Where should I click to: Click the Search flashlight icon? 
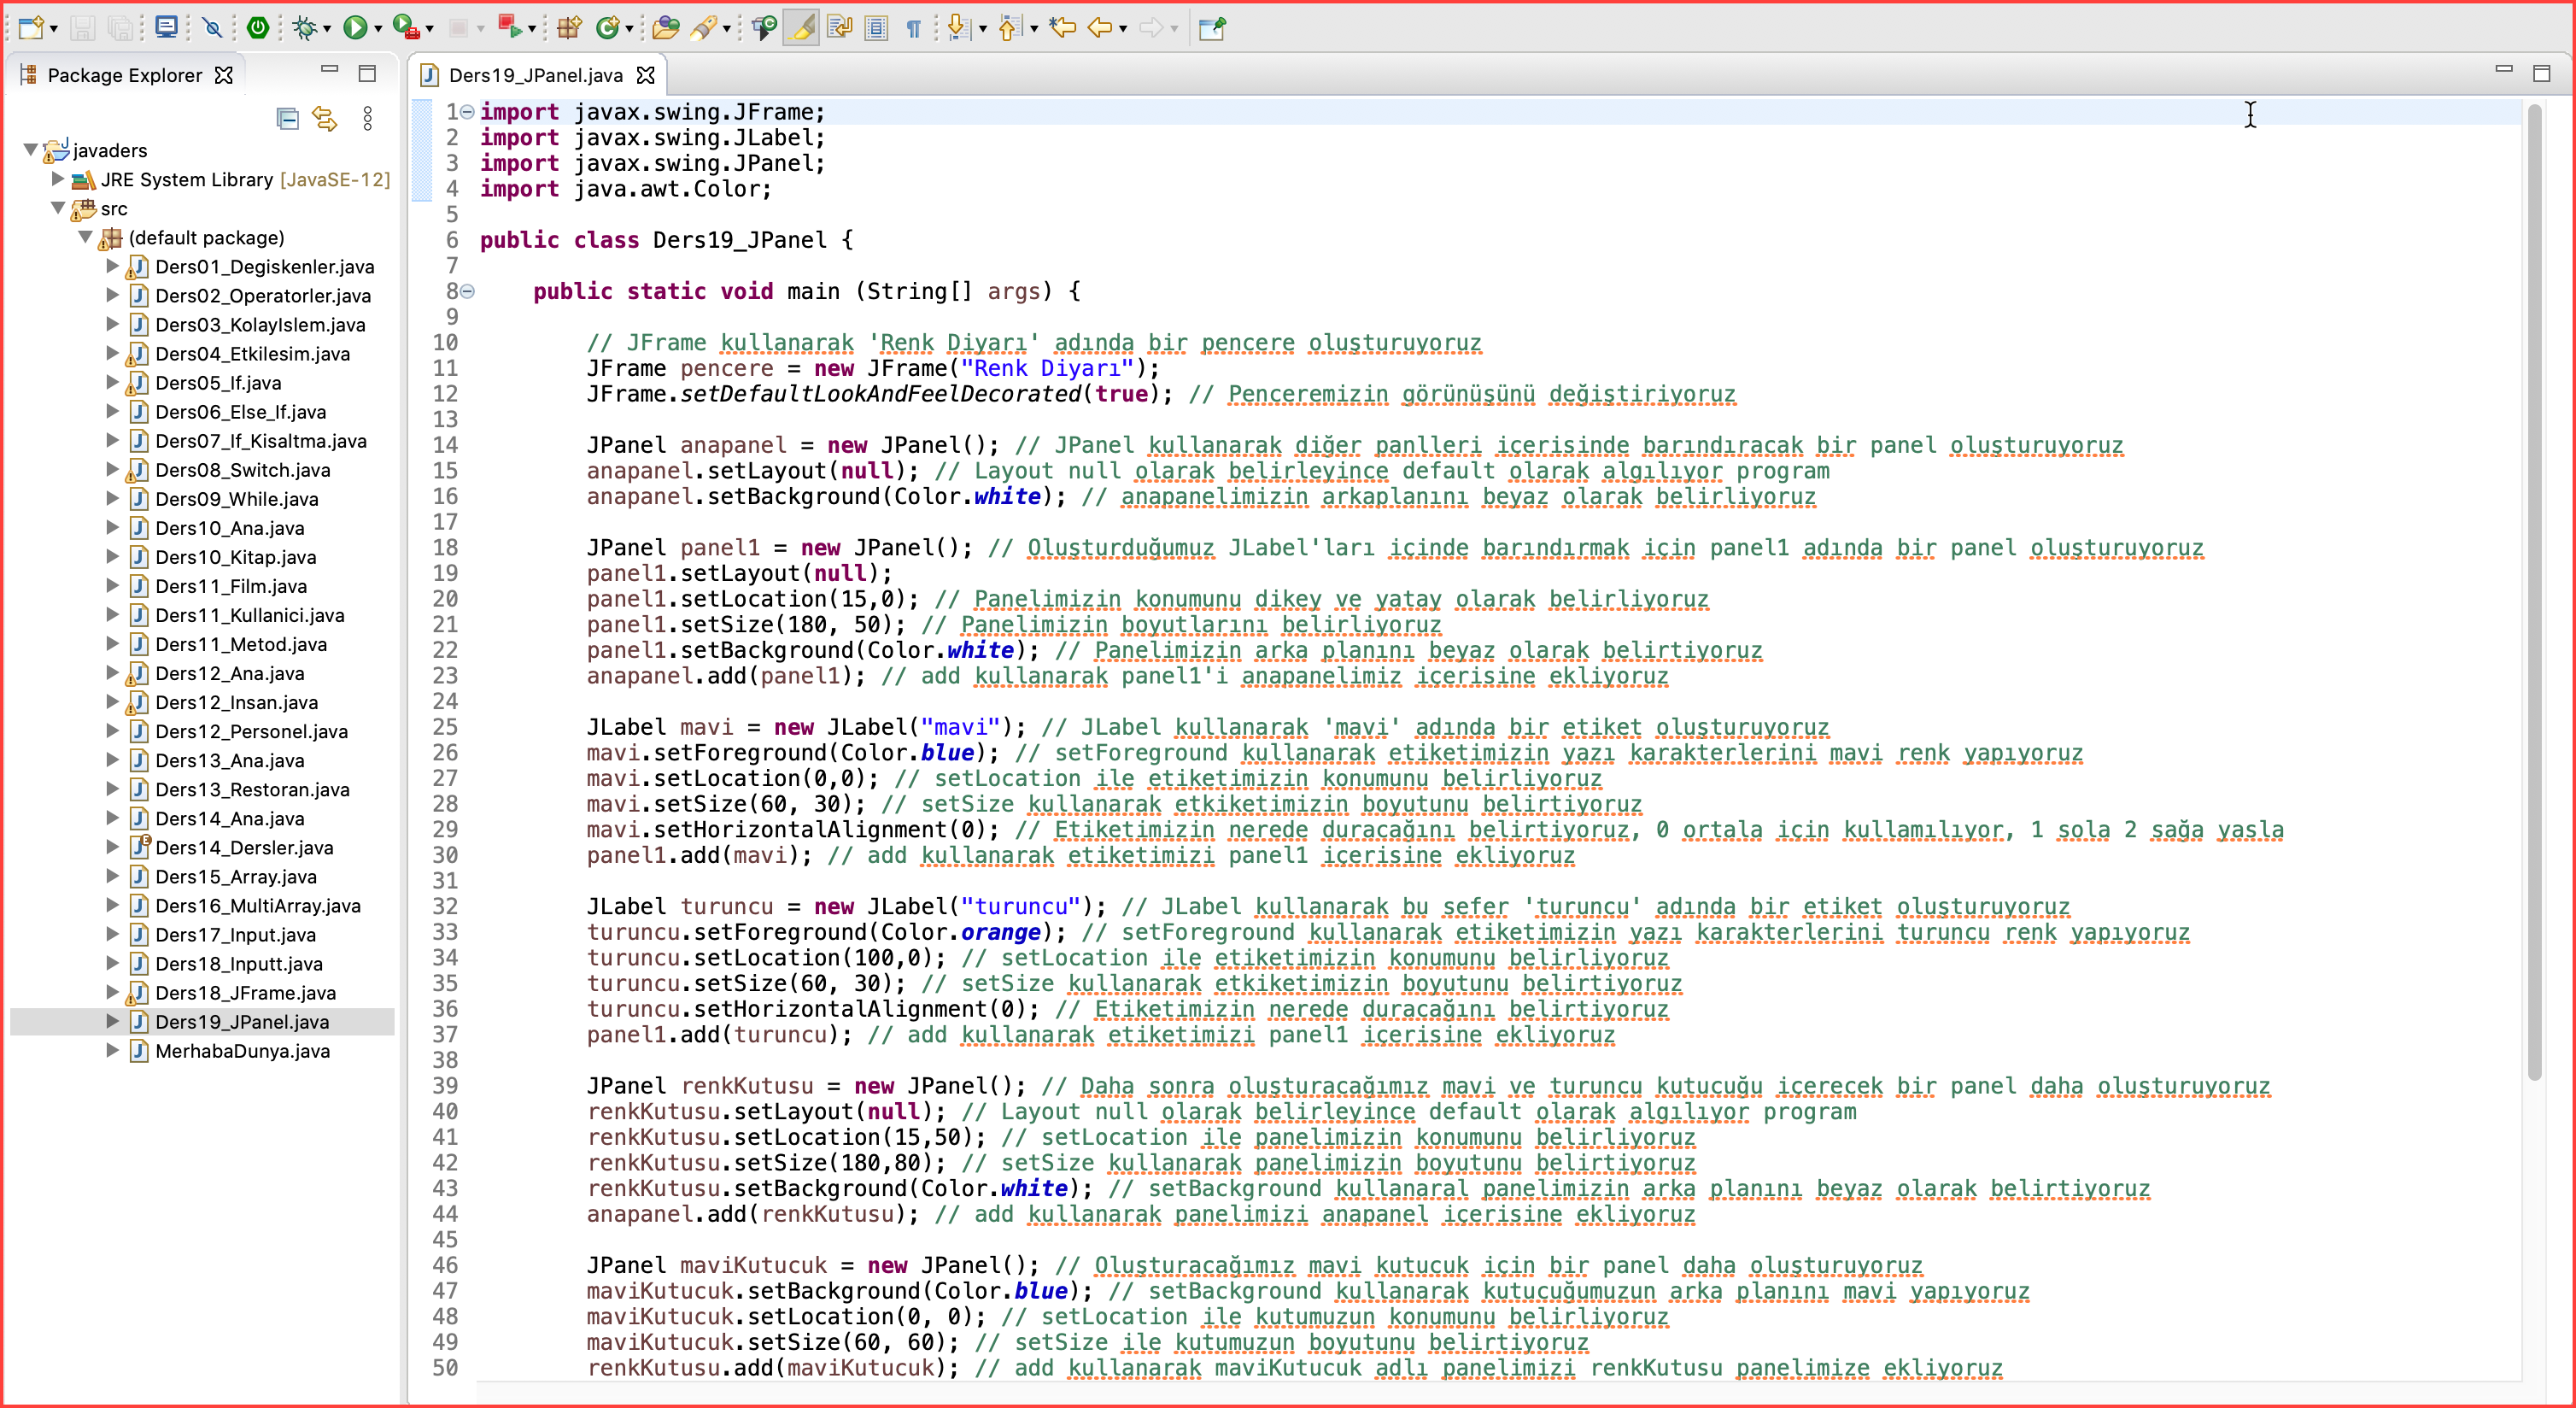[x=703, y=28]
